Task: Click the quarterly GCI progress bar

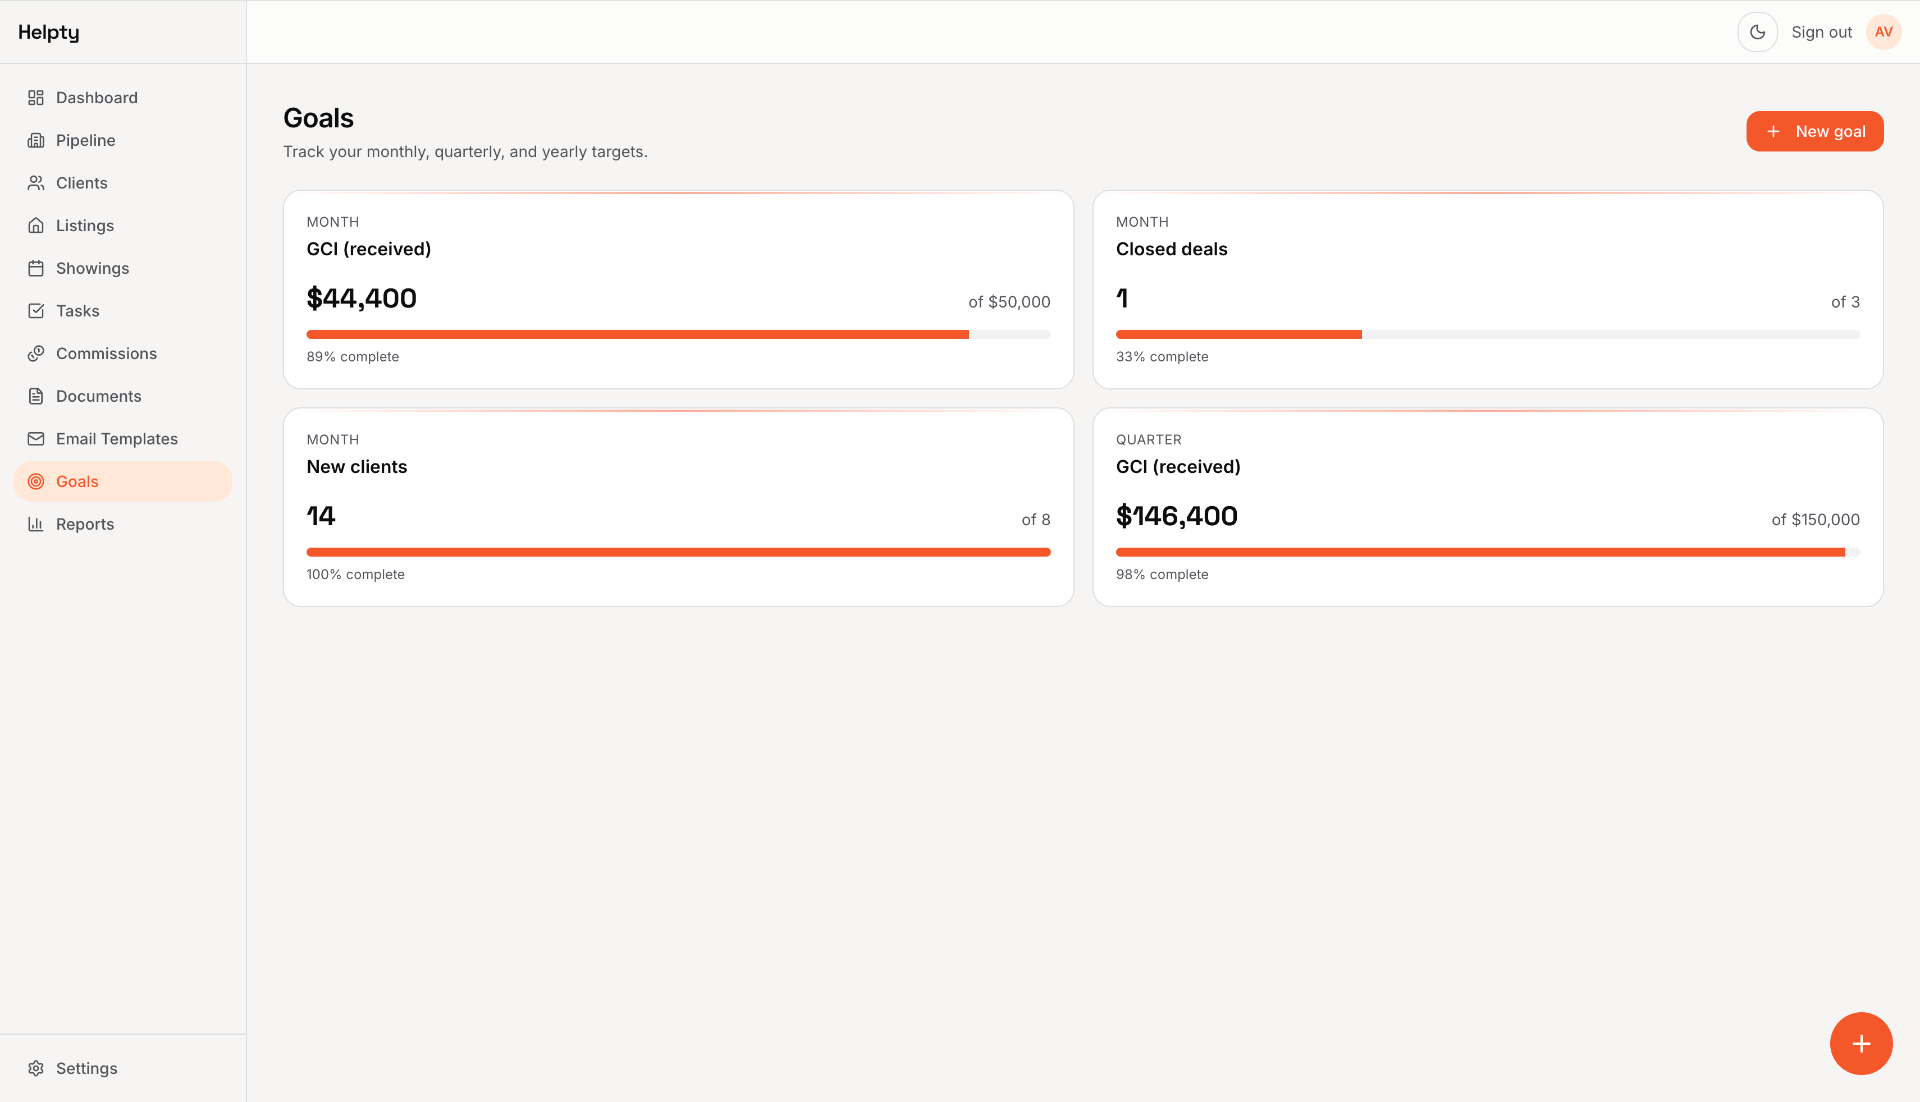Action: pos(1487,552)
